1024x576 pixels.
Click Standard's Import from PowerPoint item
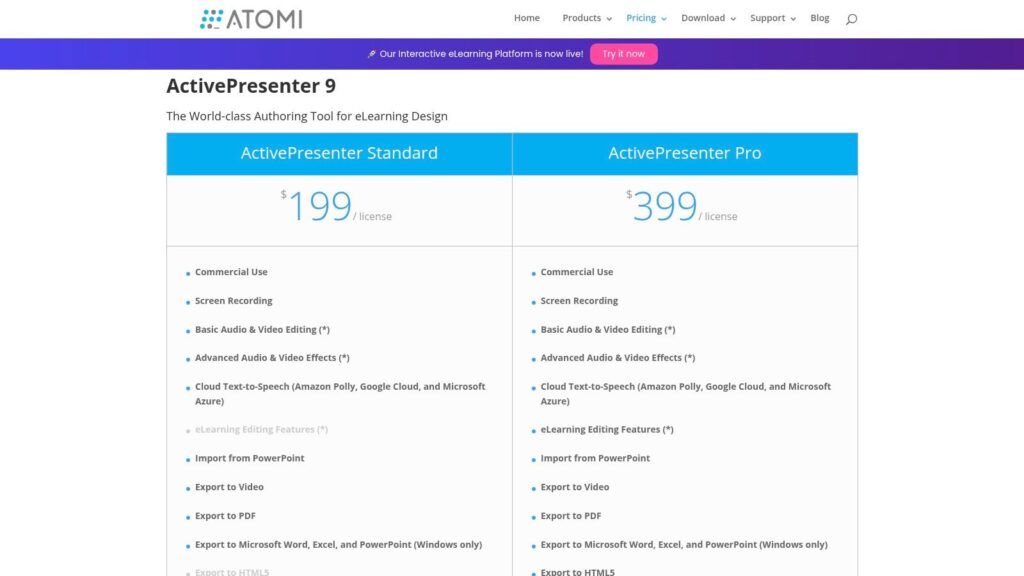click(249, 458)
